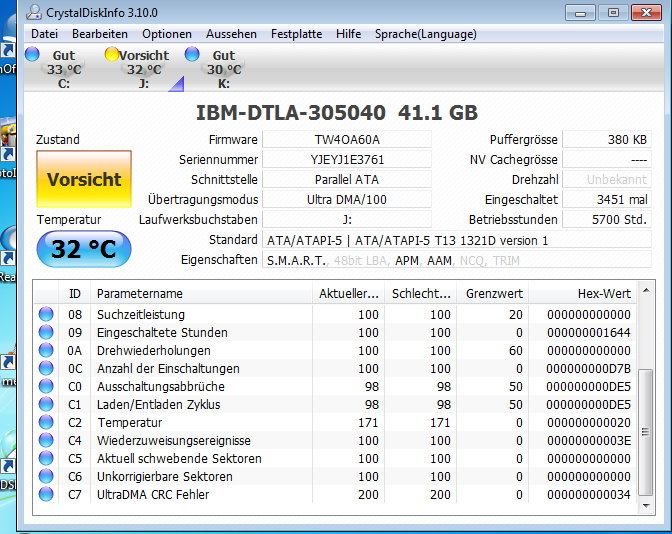Select the Laden/Entladen Zyklus row
The height and width of the screenshot is (534, 672).
[335, 405]
